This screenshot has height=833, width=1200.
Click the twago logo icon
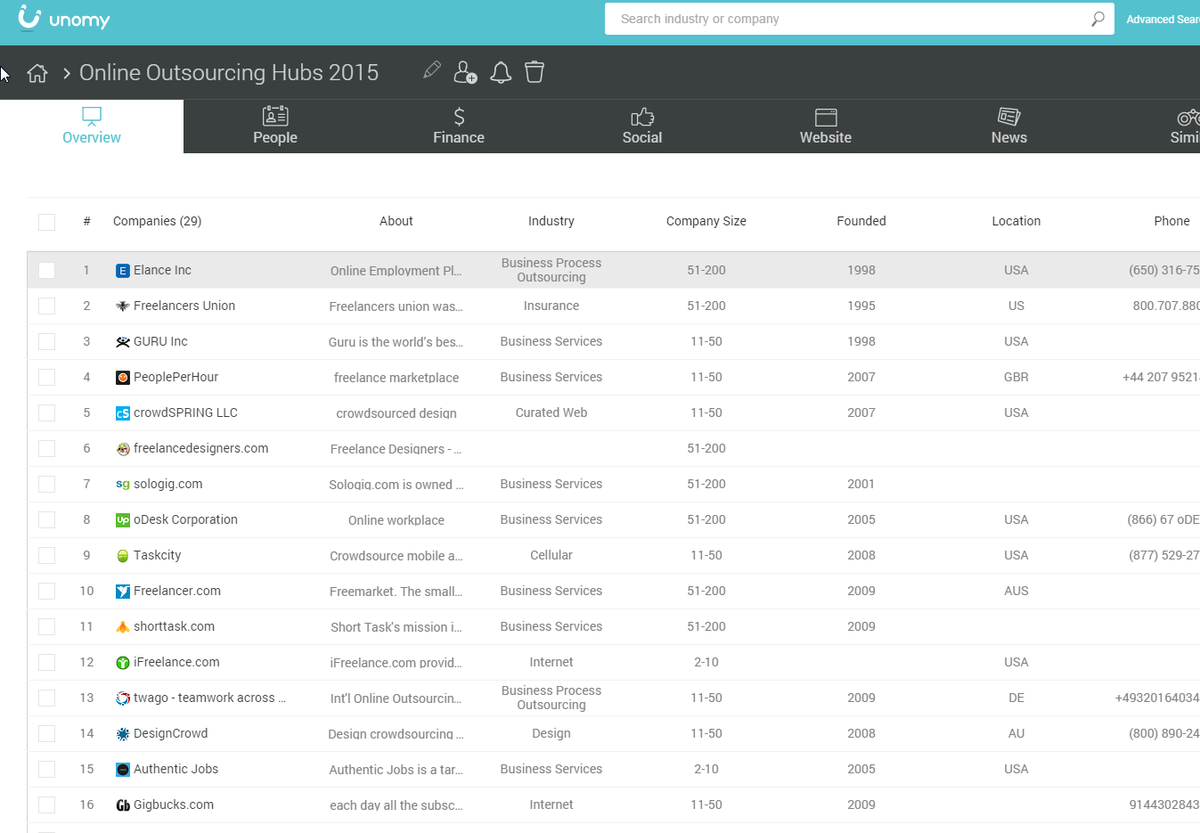pyautogui.click(x=123, y=698)
